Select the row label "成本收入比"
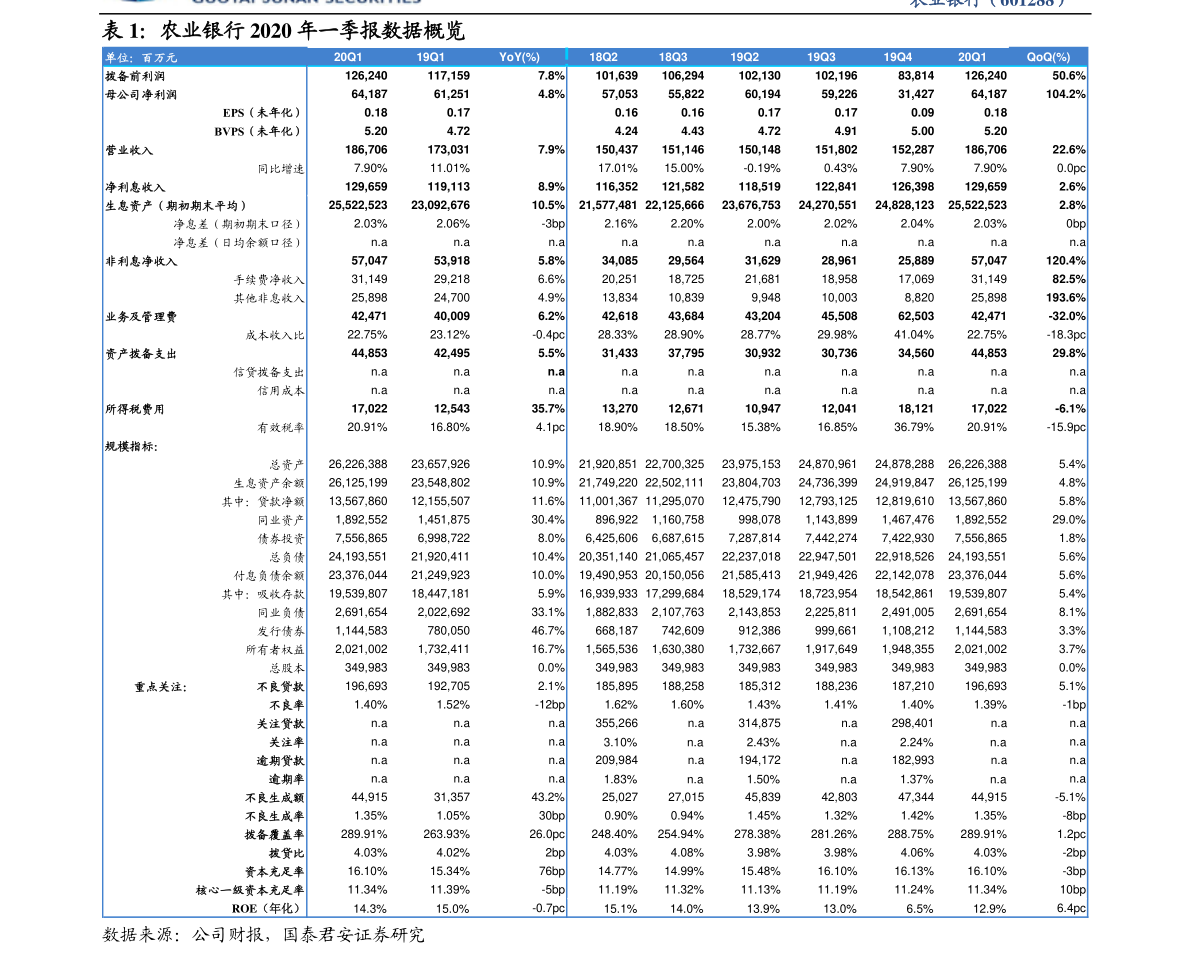The height and width of the screenshot is (965, 1191). (275, 335)
